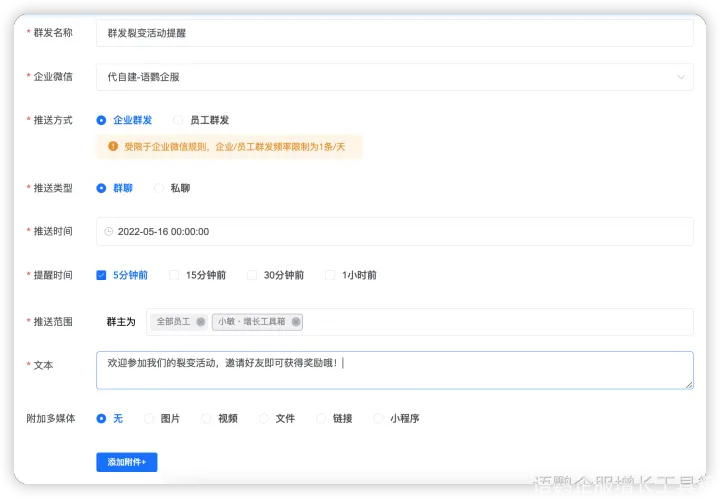Select 小程序 as attached media type
This screenshot has height=498, width=720.
(379, 419)
